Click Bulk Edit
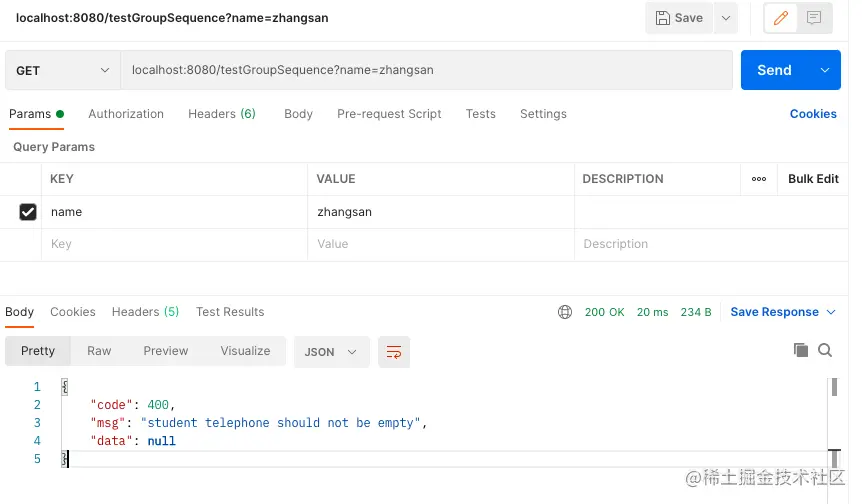This screenshot has height=504, width=862. pos(813,179)
